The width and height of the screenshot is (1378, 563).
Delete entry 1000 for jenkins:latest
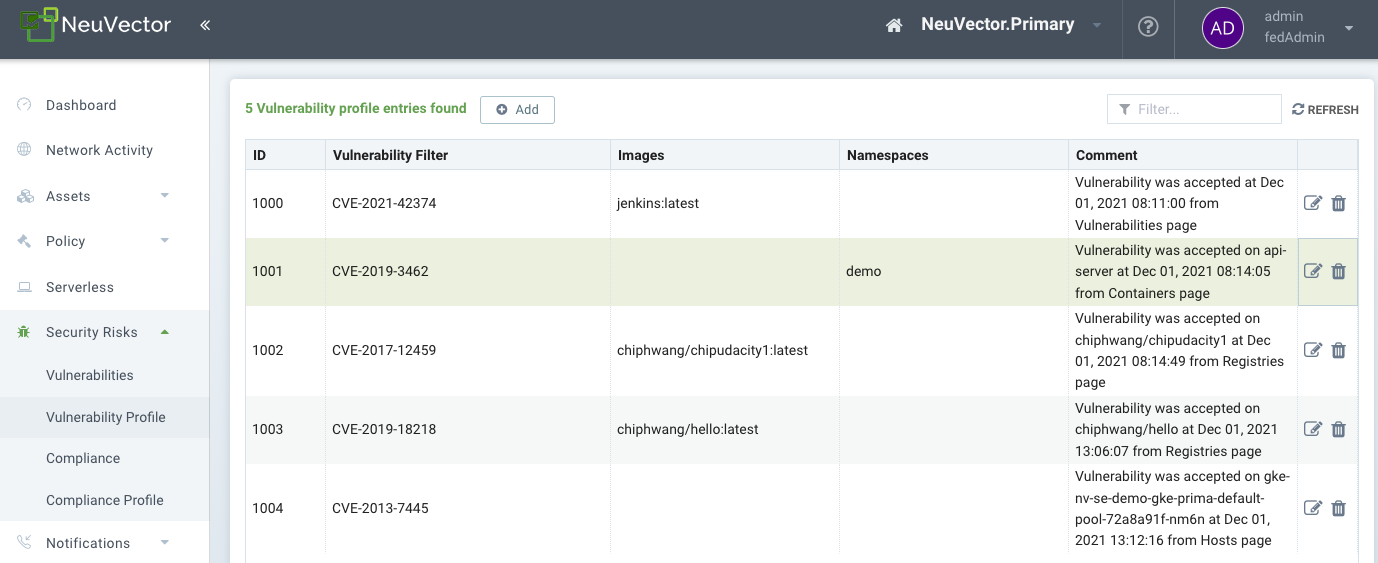(1339, 203)
